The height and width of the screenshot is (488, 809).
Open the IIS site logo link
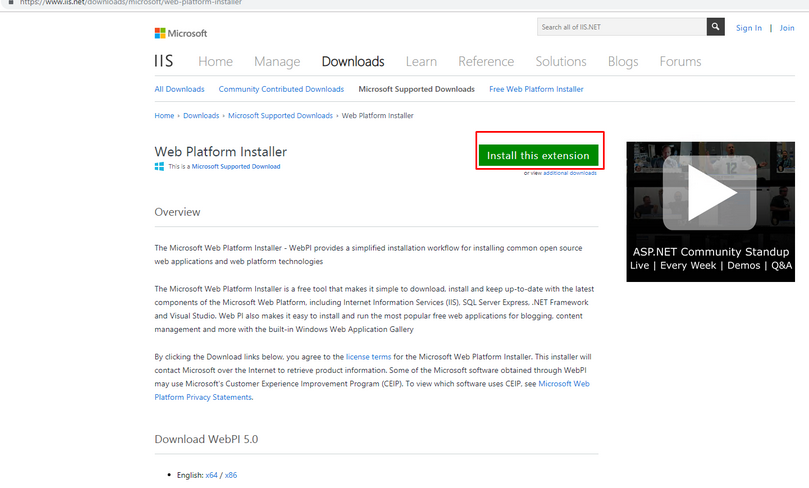[164, 61]
